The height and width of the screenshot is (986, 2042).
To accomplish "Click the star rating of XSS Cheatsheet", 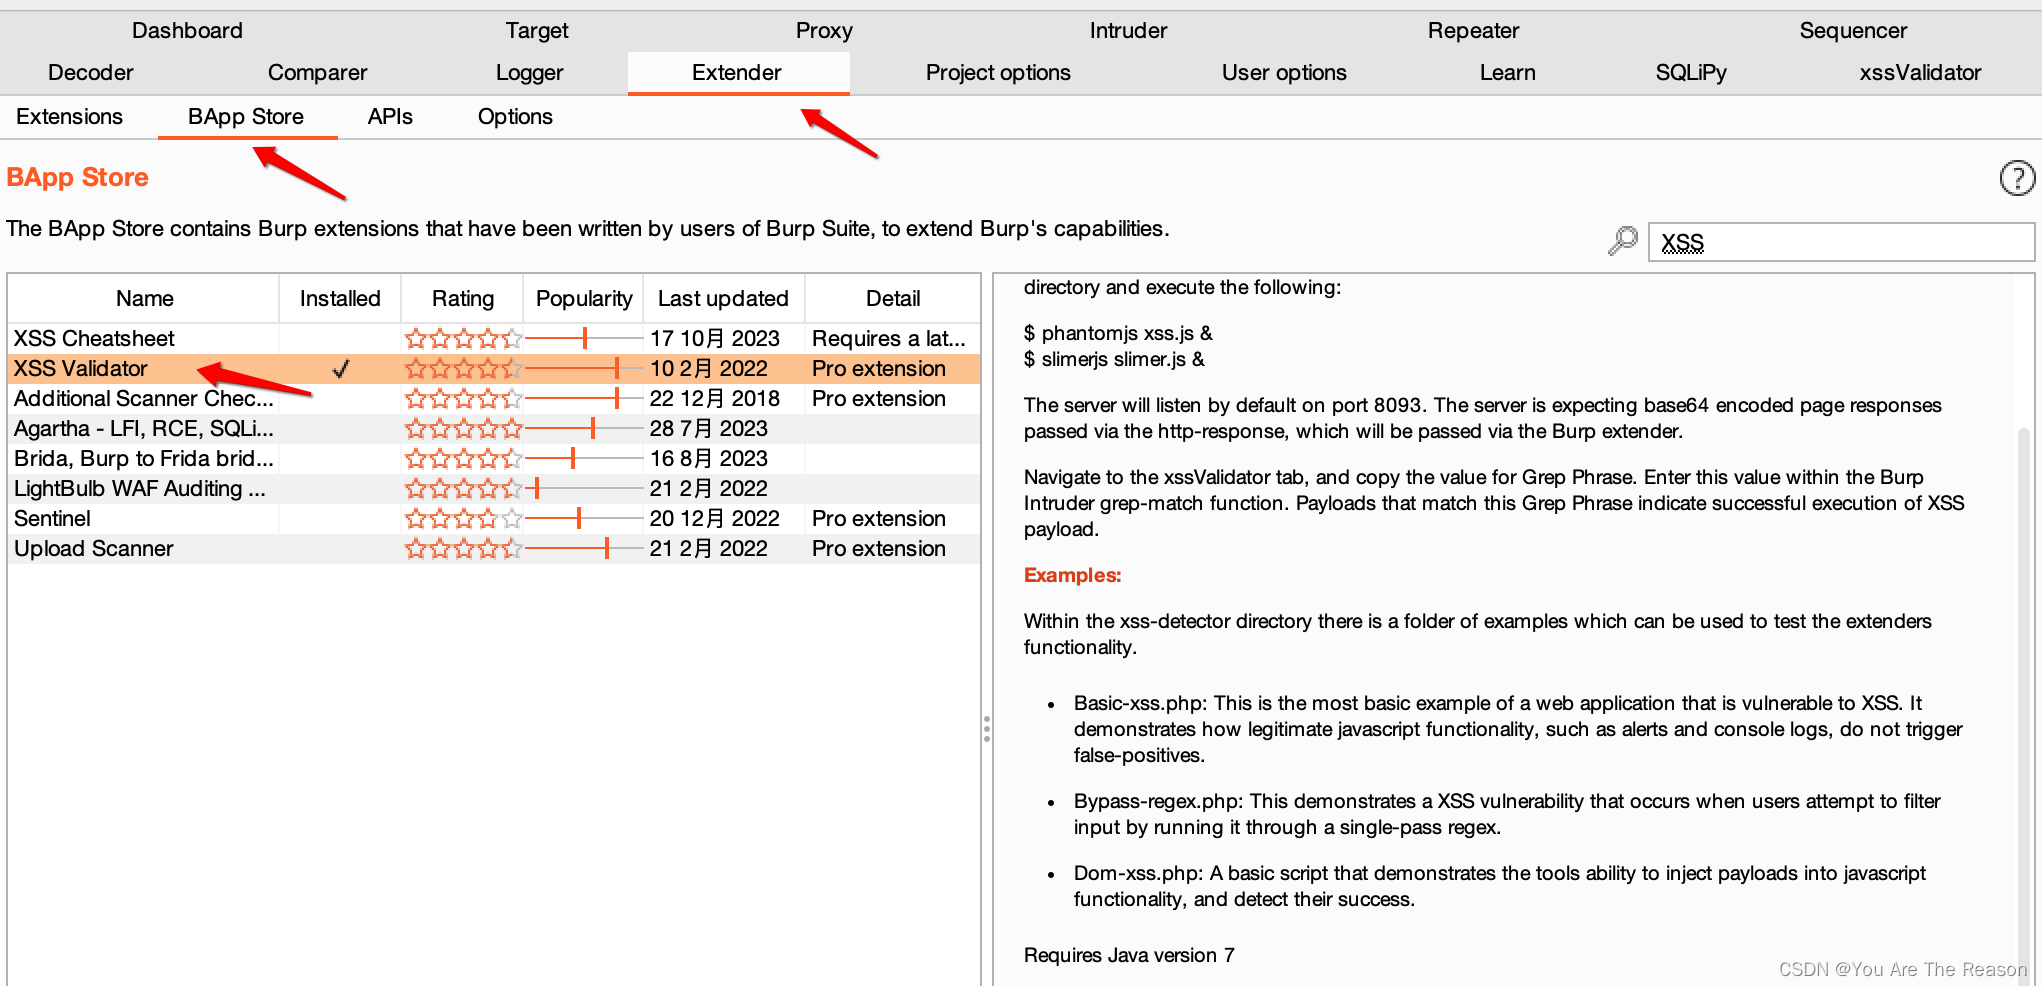I will 463,338.
